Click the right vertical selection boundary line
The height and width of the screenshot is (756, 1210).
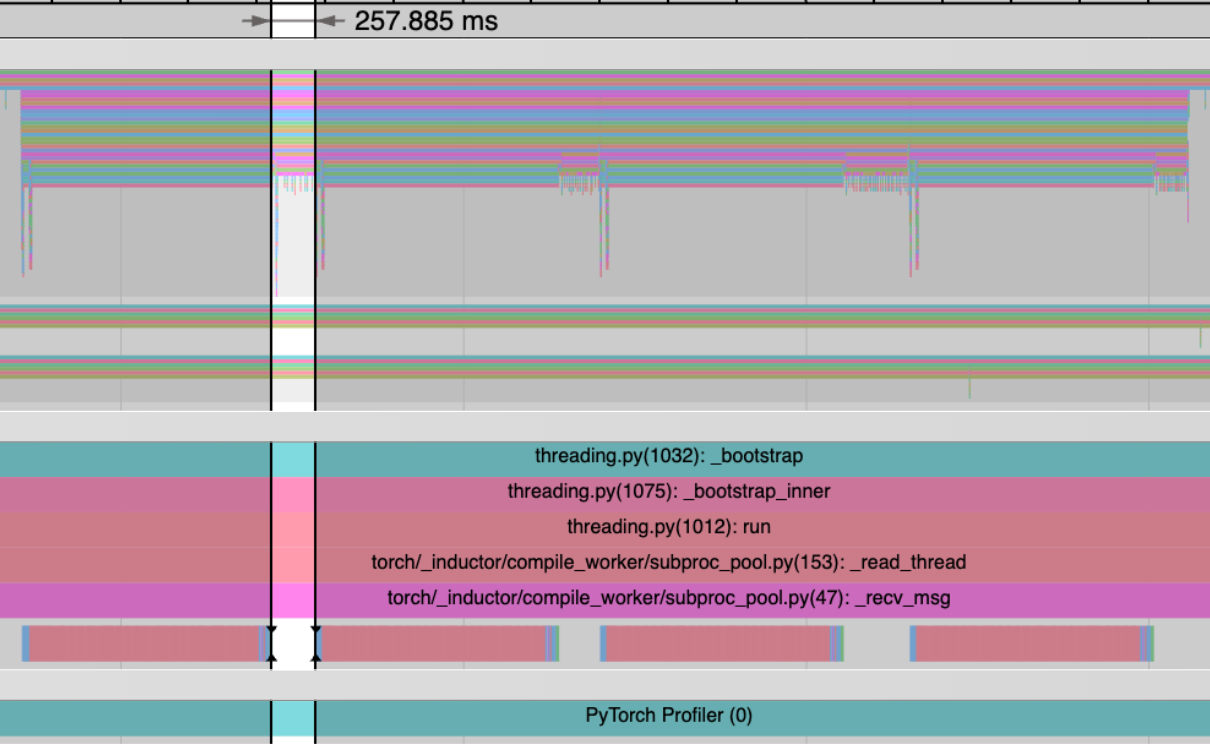(x=315, y=250)
